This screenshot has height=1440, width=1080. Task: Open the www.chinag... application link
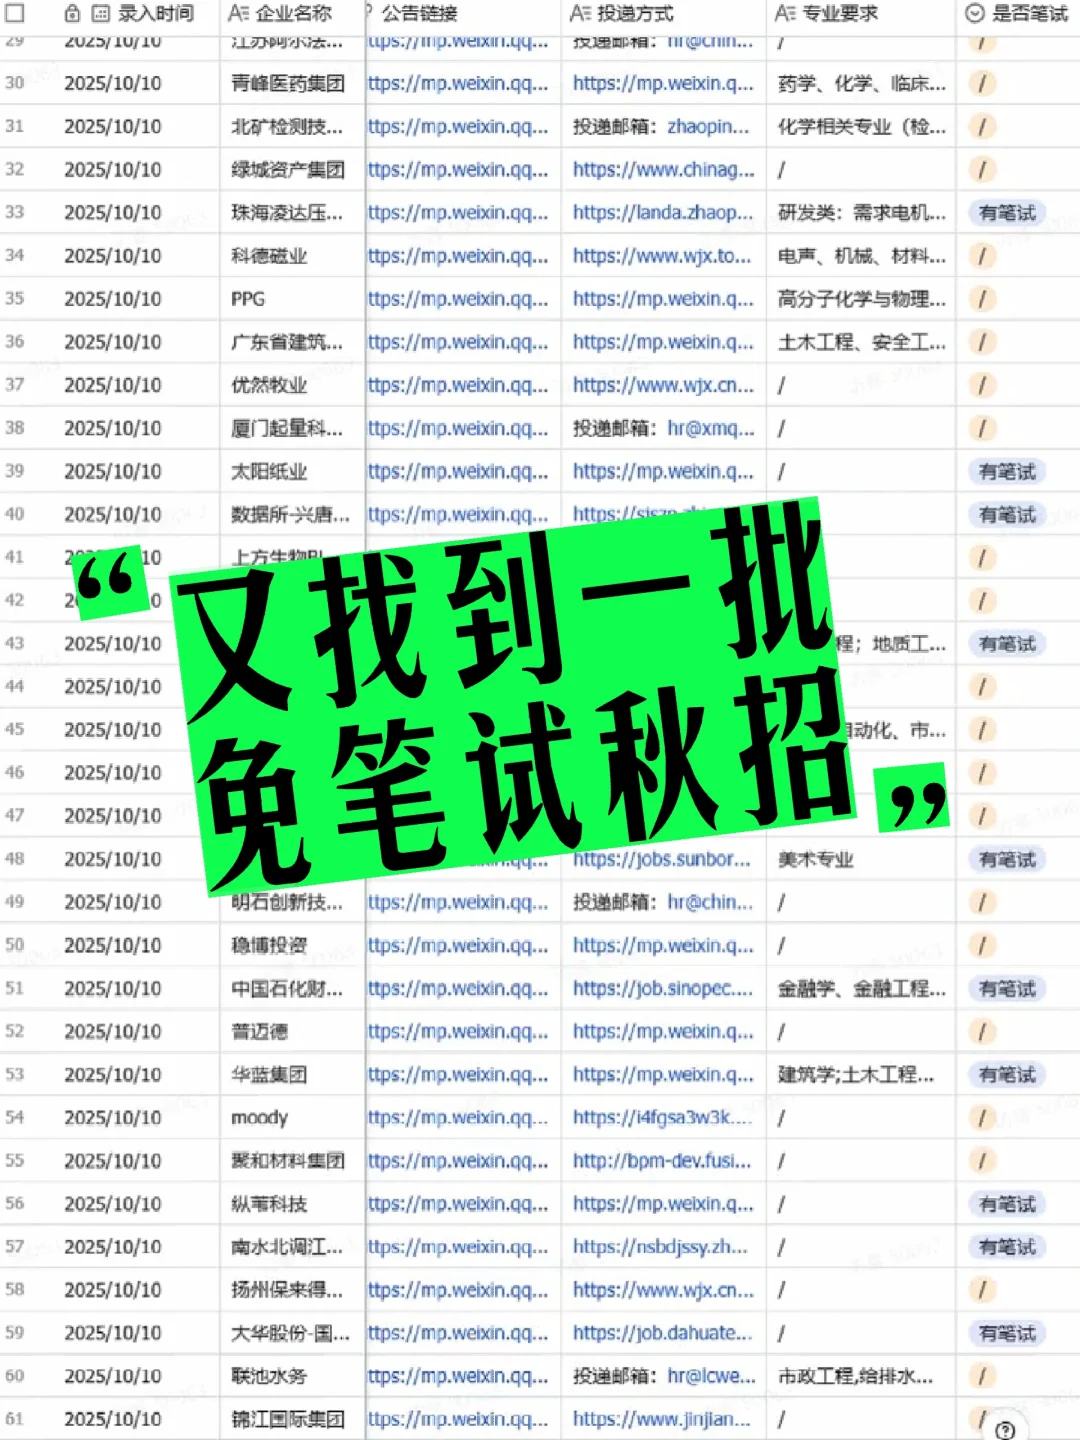tap(664, 170)
